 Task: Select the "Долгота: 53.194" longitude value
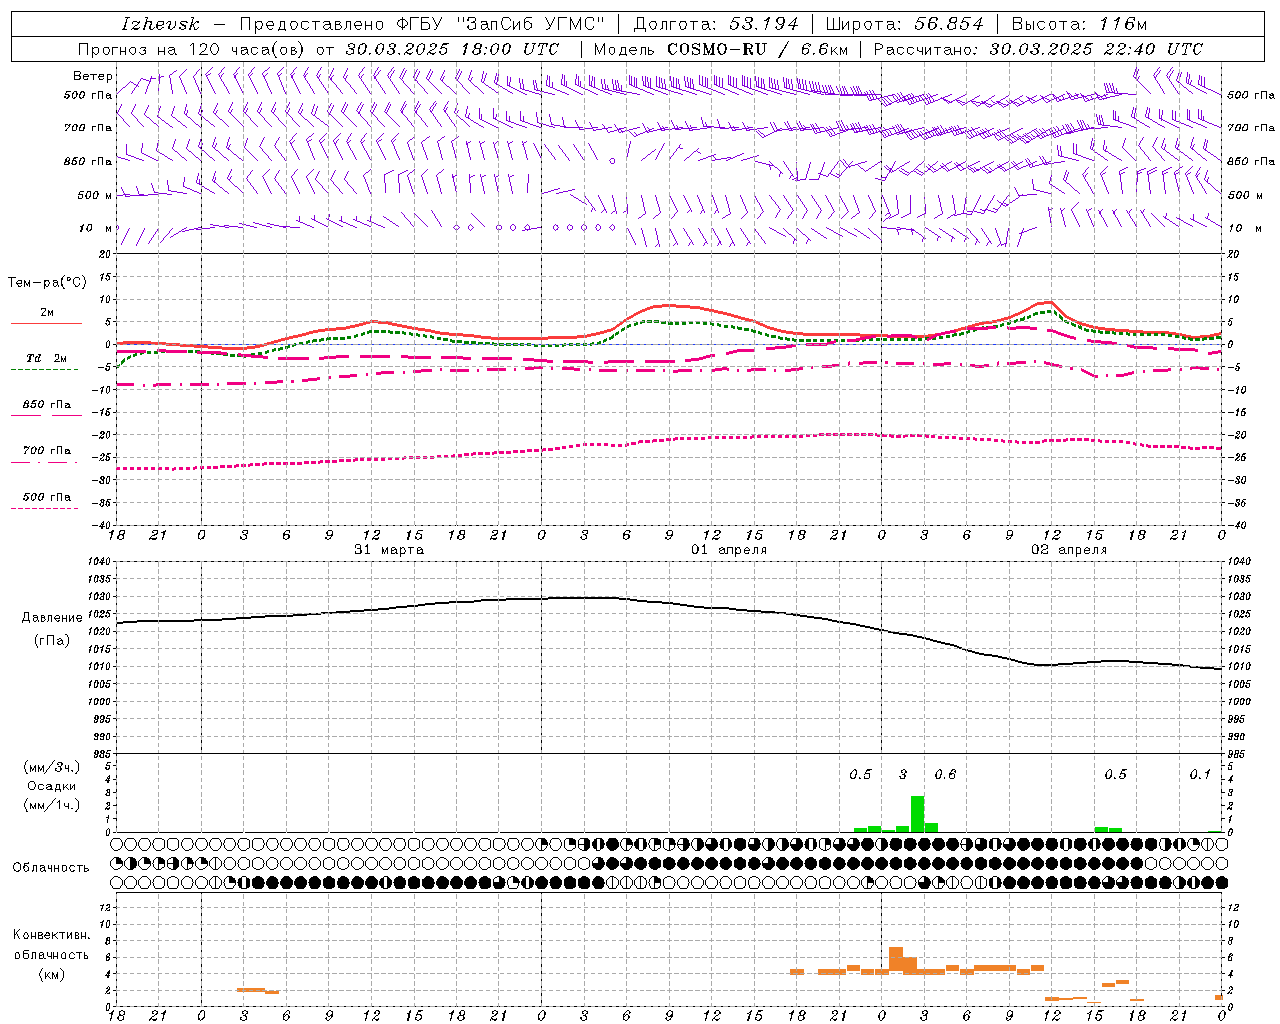pos(716,24)
